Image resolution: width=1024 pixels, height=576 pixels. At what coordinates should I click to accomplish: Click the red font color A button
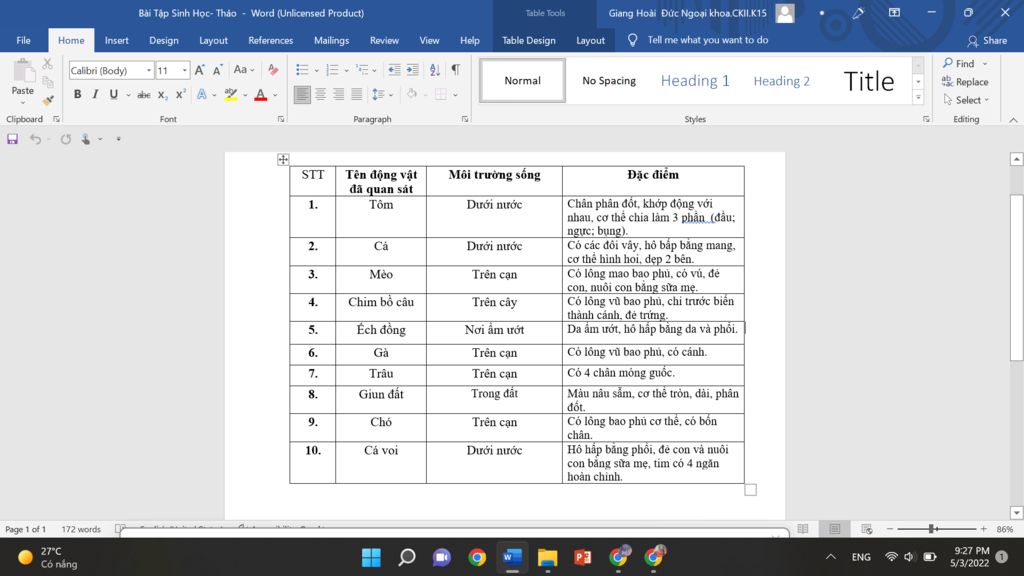(x=261, y=95)
